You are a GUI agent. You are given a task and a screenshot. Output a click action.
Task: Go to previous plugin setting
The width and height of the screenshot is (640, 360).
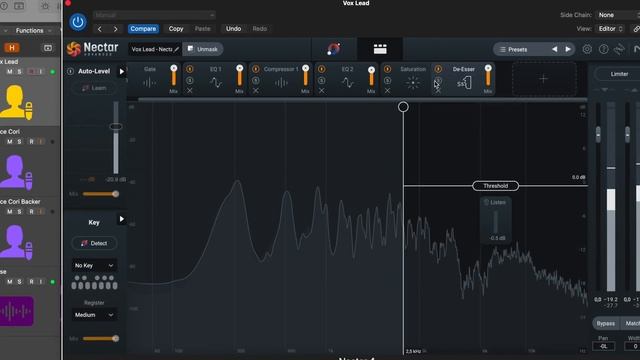click(x=100, y=29)
